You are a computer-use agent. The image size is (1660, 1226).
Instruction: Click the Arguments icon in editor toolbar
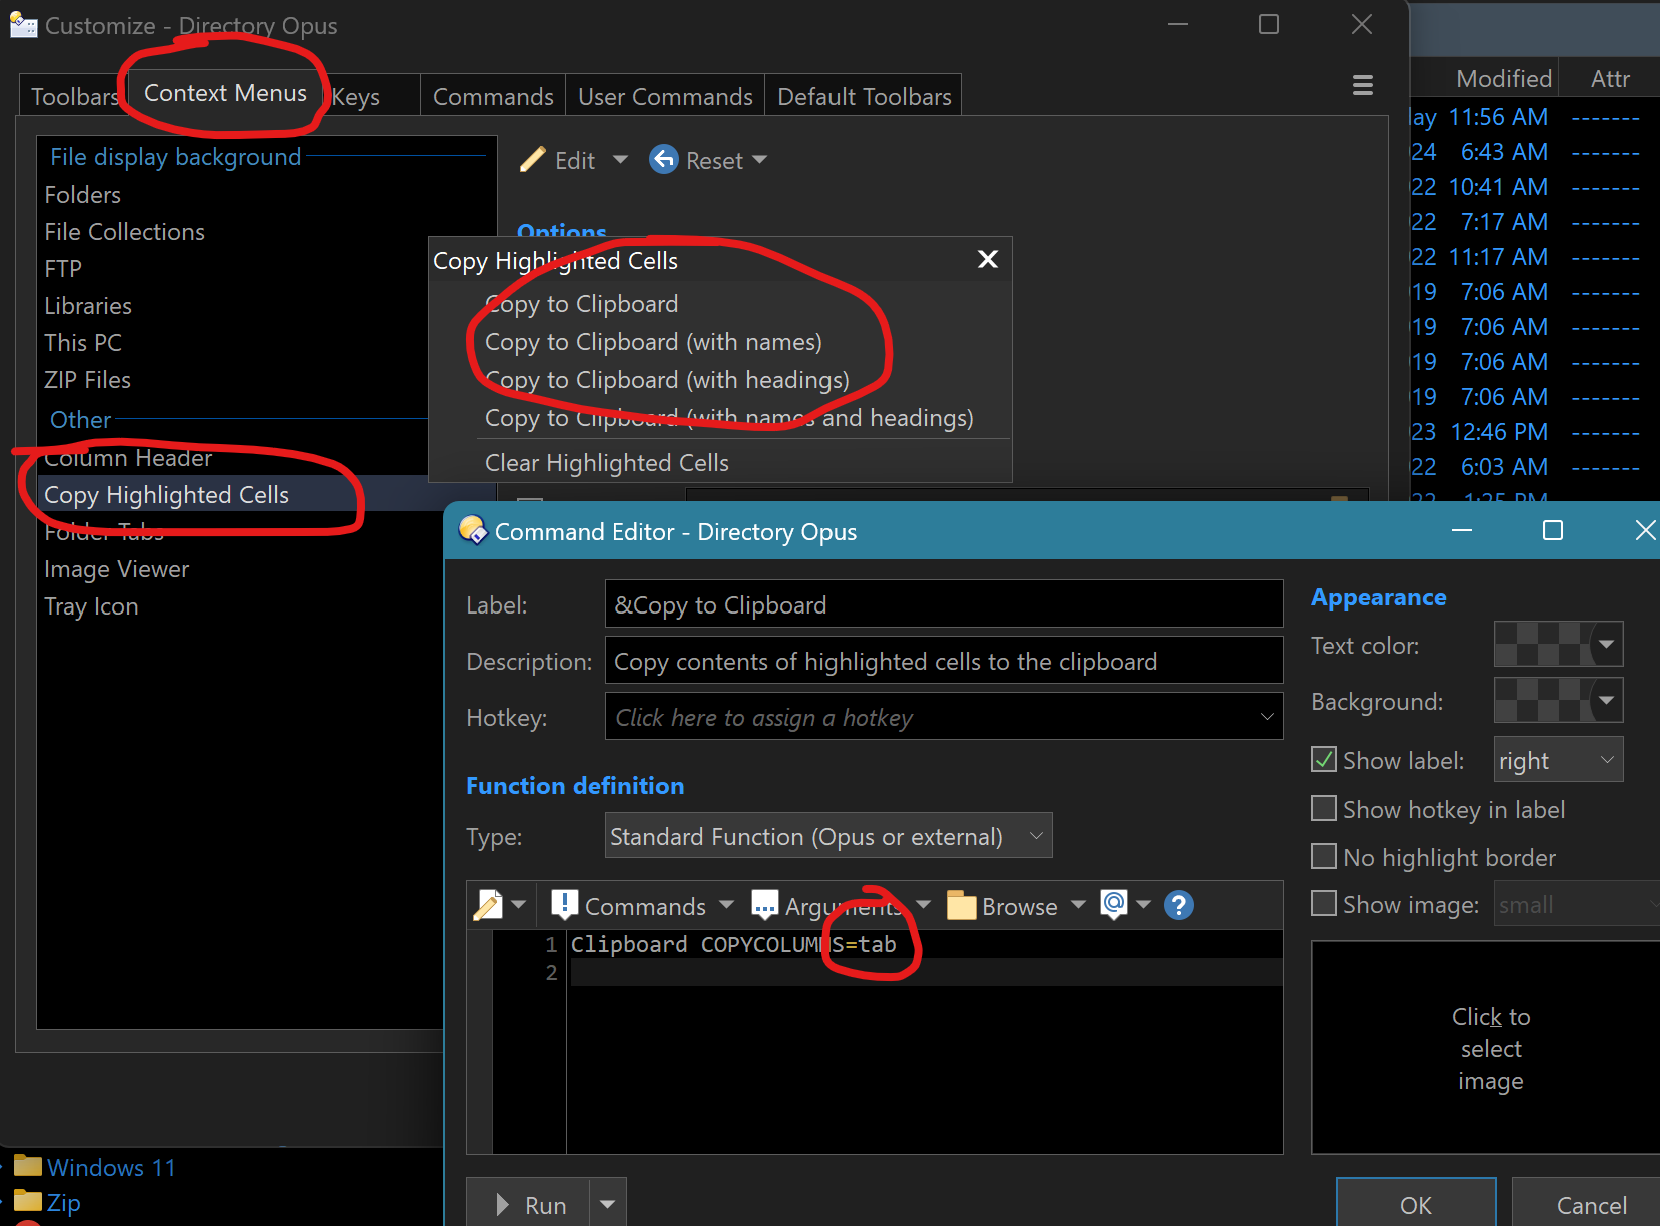click(x=765, y=906)
